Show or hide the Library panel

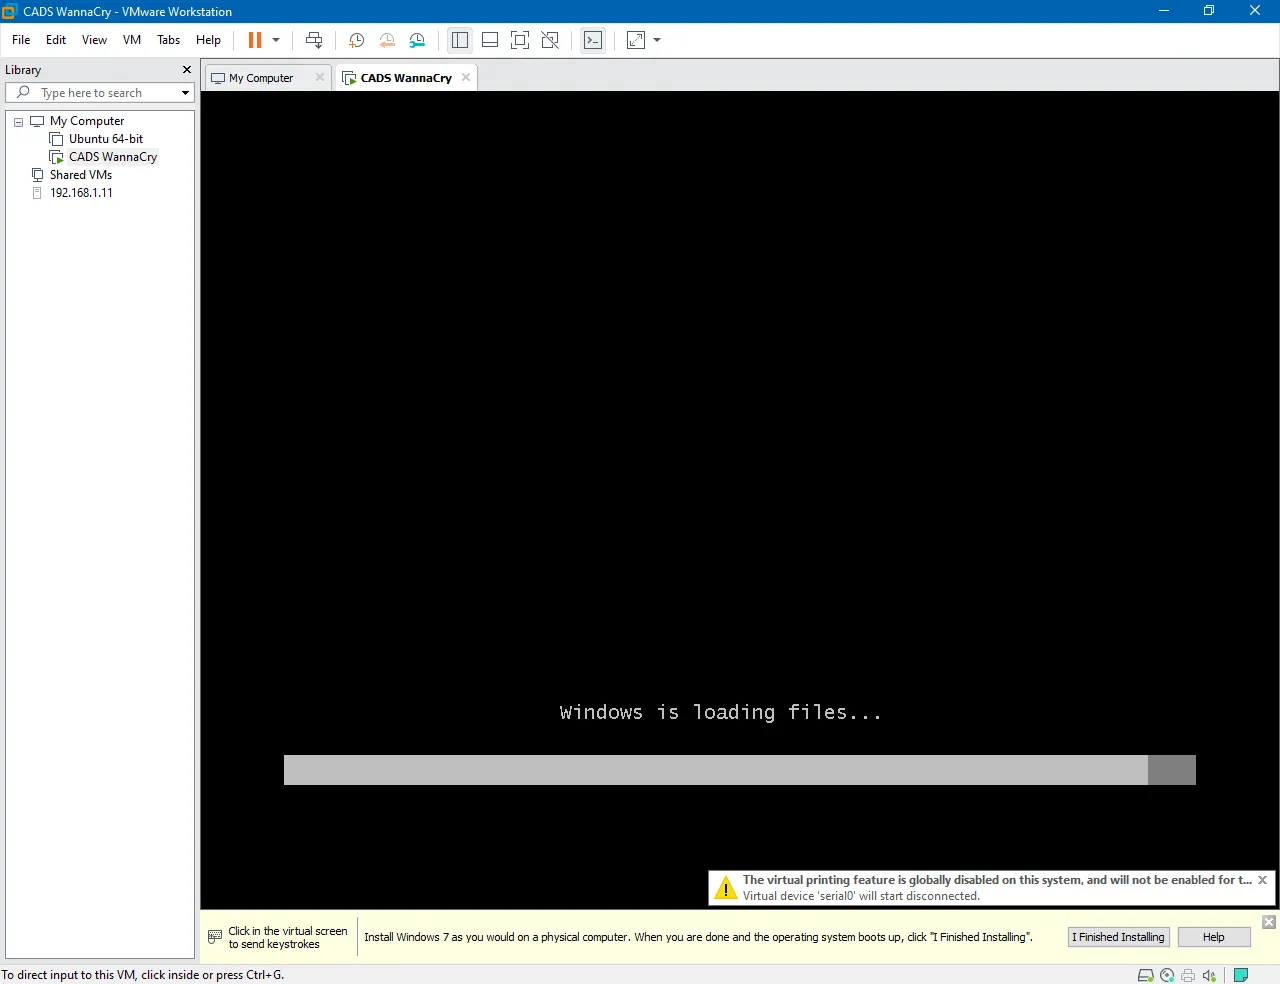(x=459, y=40)
